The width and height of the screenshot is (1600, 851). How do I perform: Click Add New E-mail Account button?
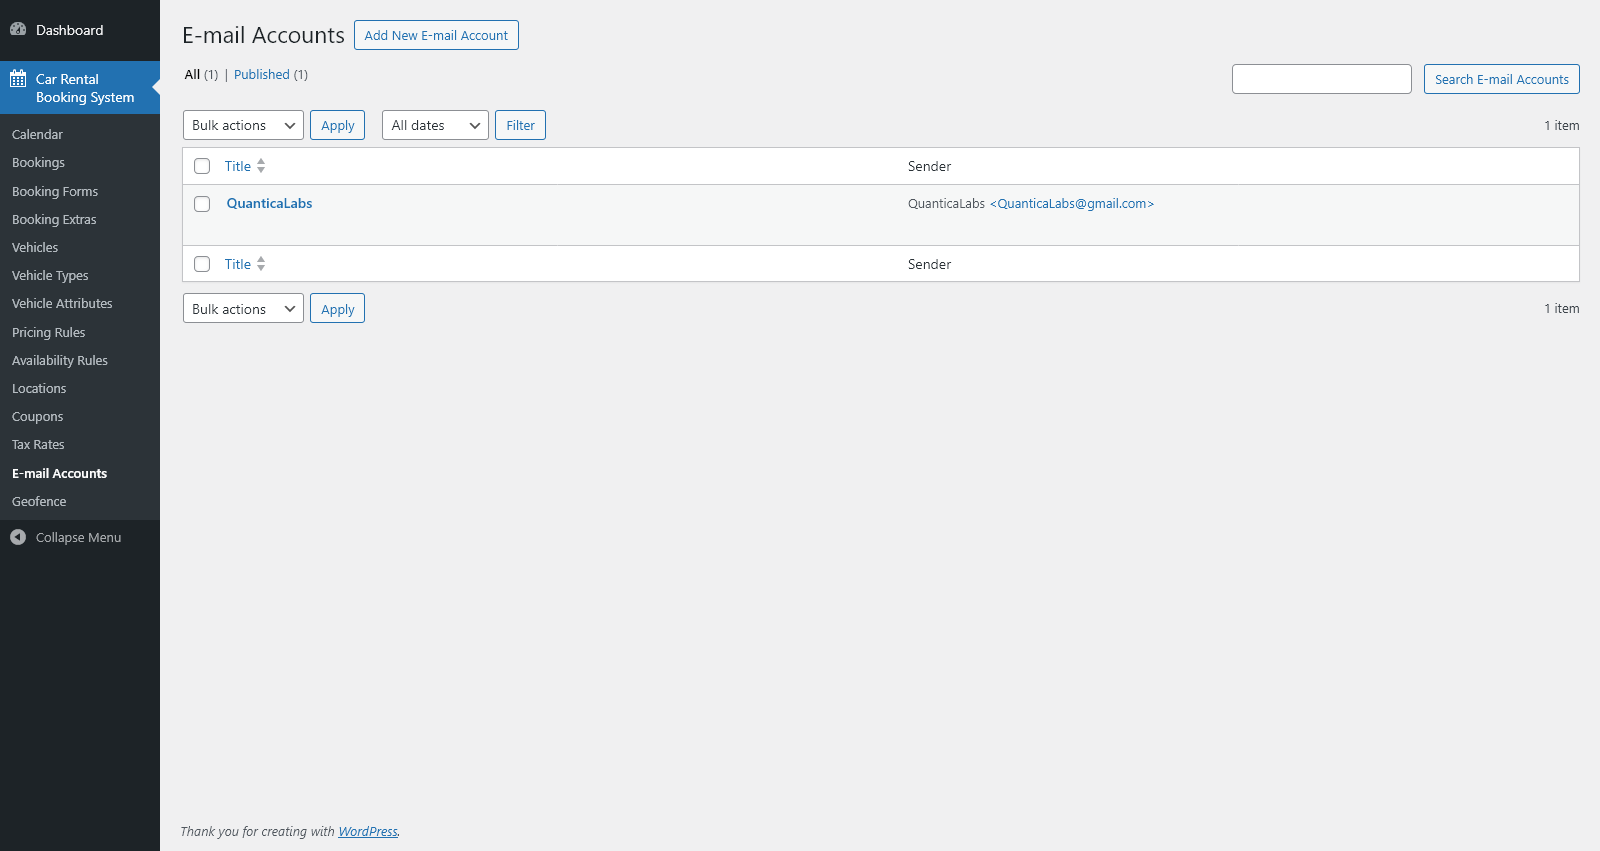[436, 35]
